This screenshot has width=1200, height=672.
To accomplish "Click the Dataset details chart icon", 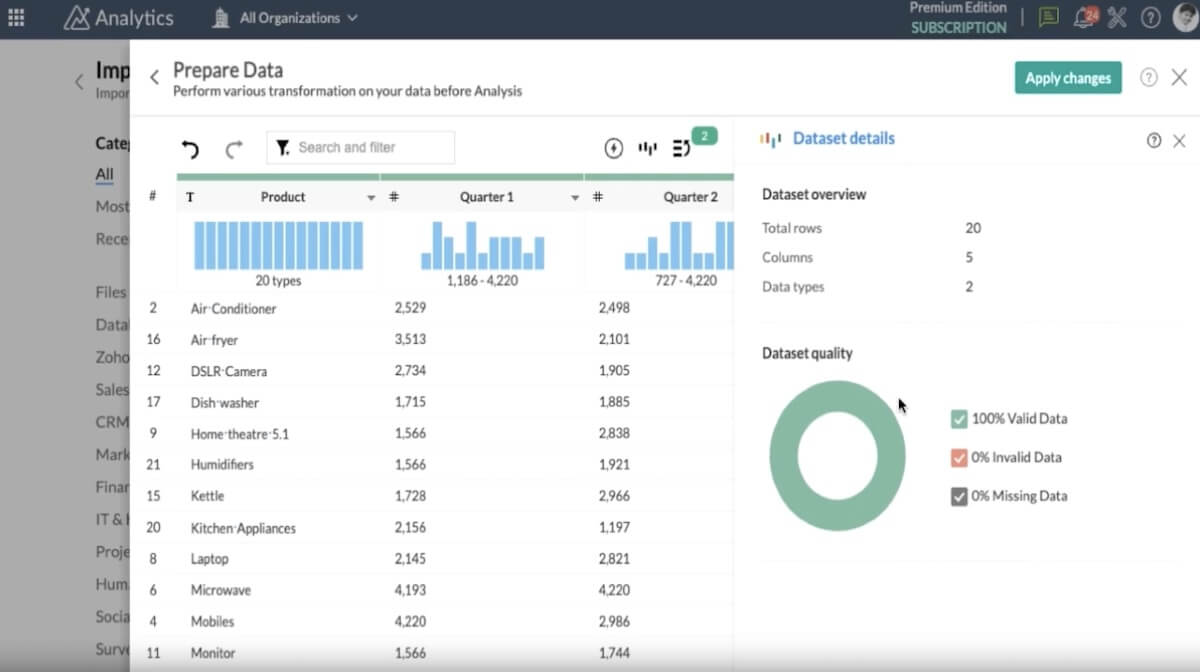I will [770, 139].
